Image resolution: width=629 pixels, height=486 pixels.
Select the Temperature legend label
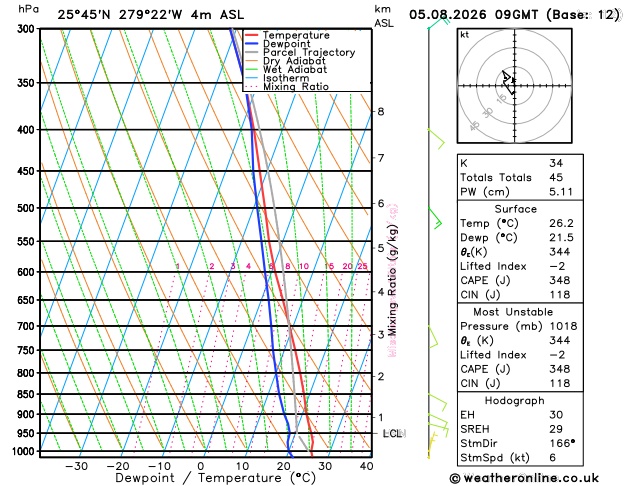296,35
